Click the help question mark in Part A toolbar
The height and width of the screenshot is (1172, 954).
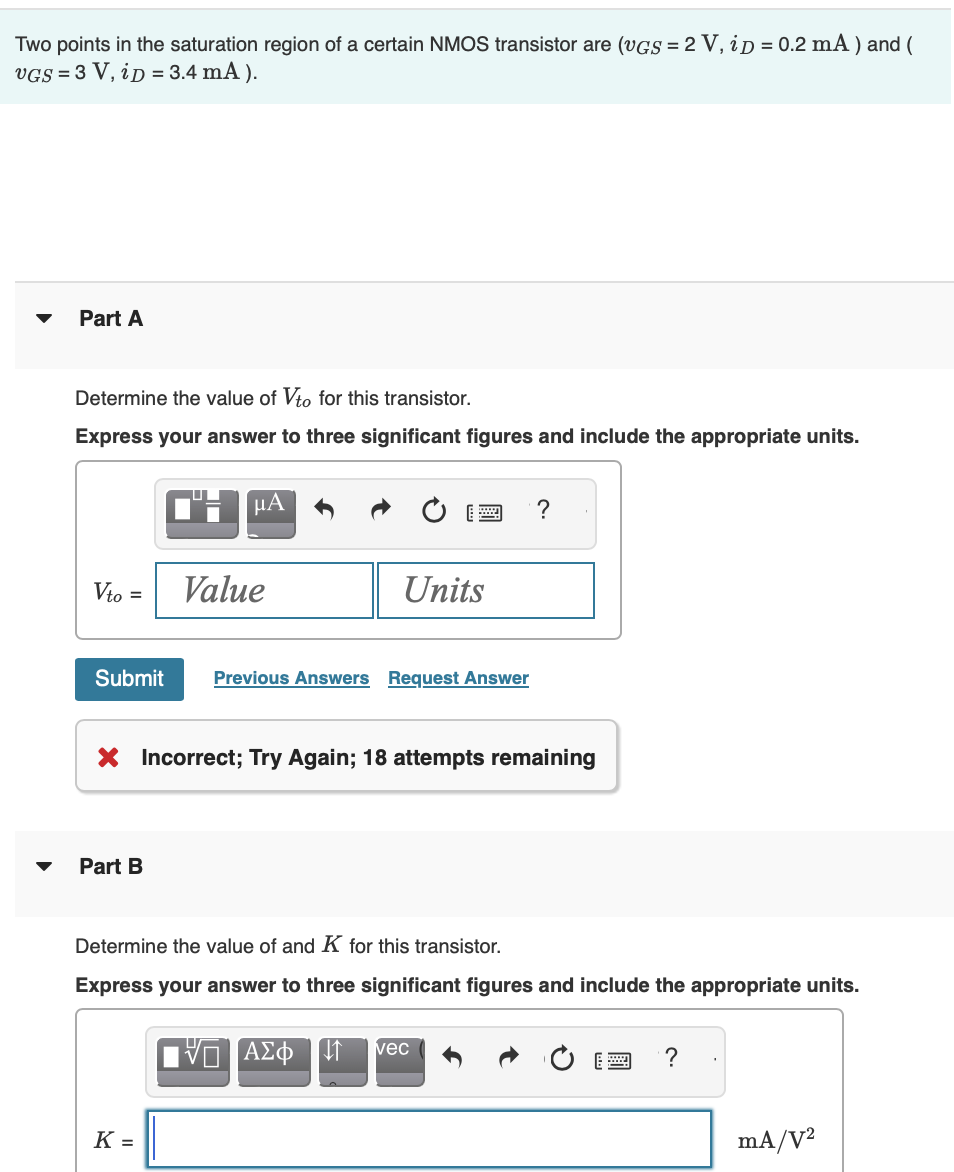tap(543, 510)
